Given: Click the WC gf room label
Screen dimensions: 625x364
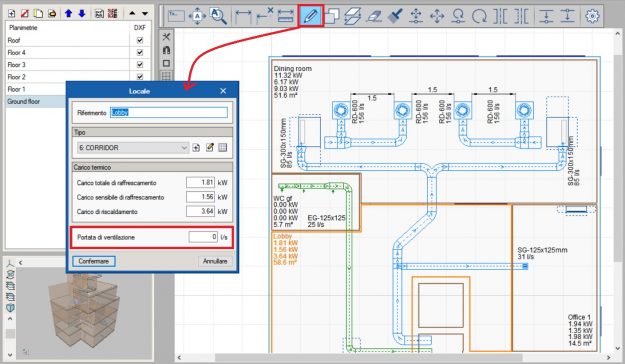Looking at the screenshot, I should coord(283,198).
